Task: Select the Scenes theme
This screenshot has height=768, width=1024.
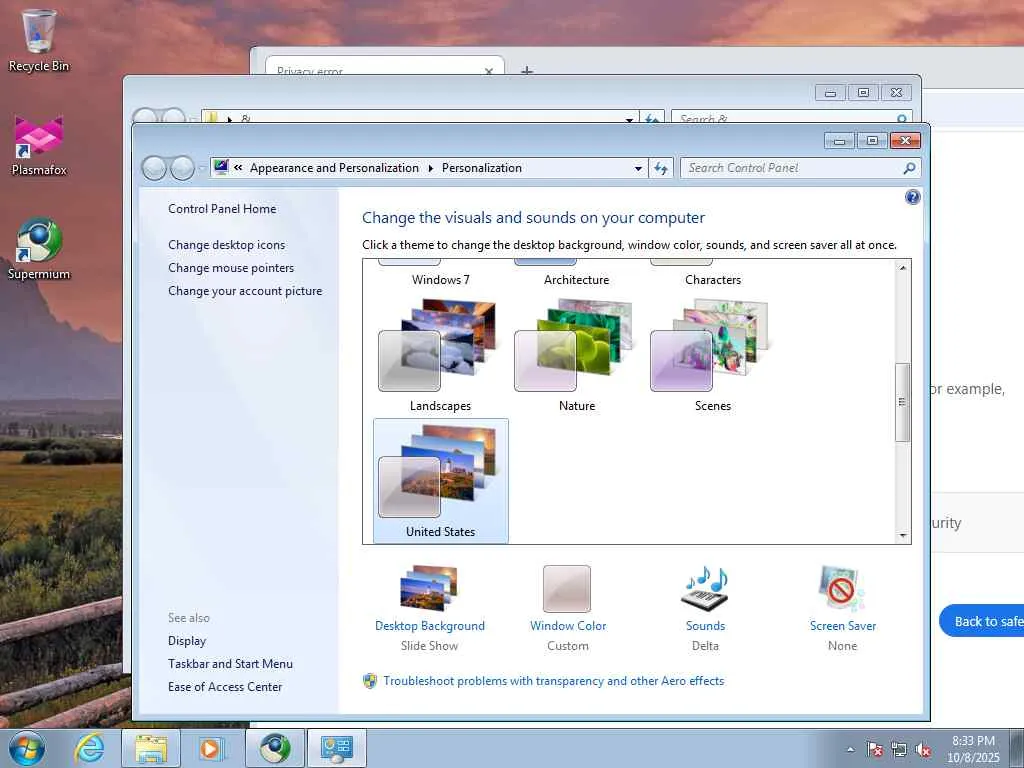Action: [712, 355]
